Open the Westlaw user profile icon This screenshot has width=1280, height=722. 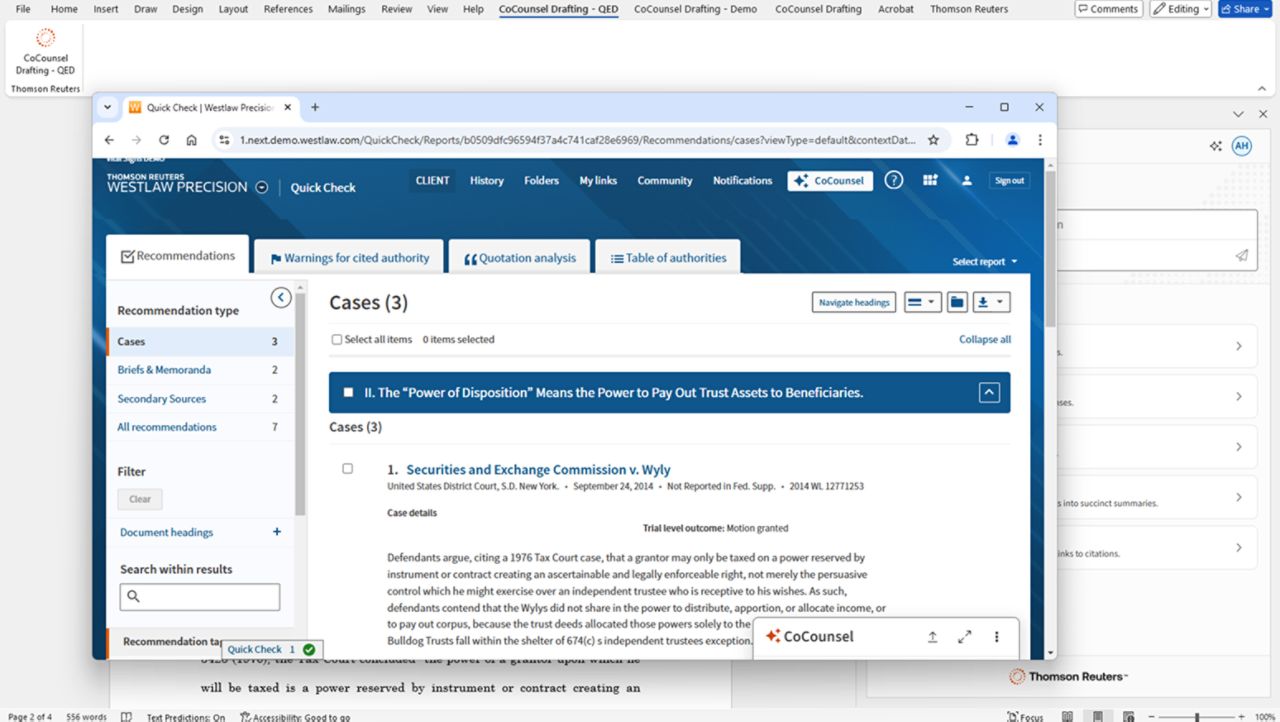pyautogui.click(x=967, y=180)
